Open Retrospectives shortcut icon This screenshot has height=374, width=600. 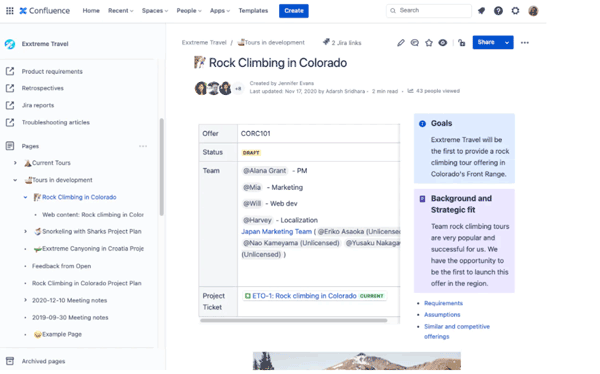click(x=10, y=88)
